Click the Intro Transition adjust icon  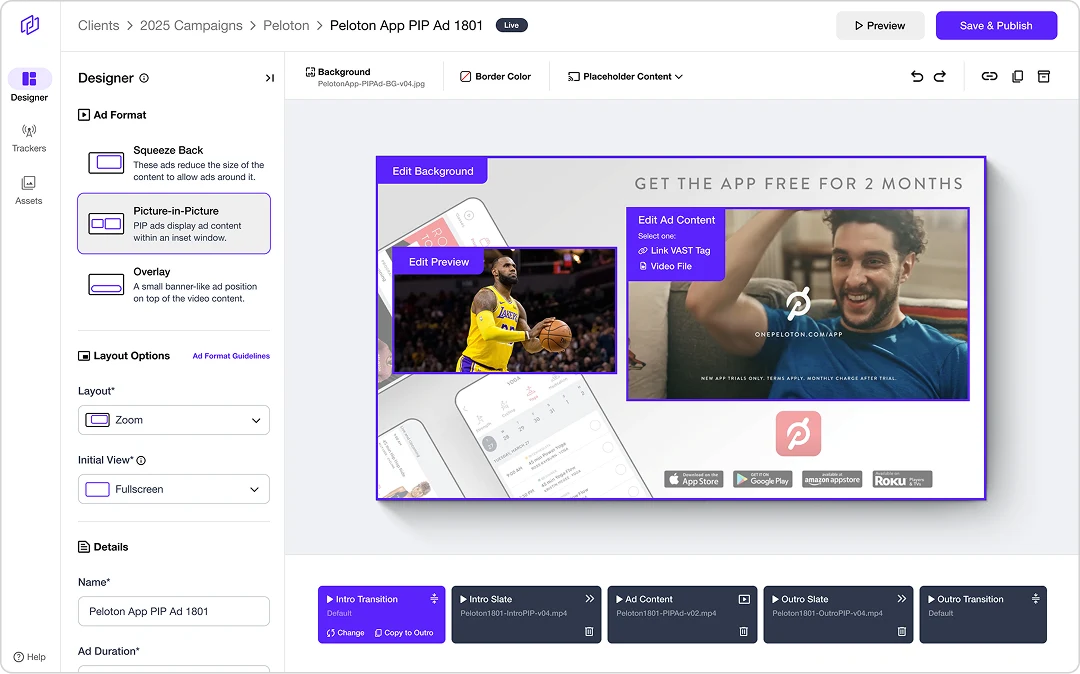tap(434, 598)
